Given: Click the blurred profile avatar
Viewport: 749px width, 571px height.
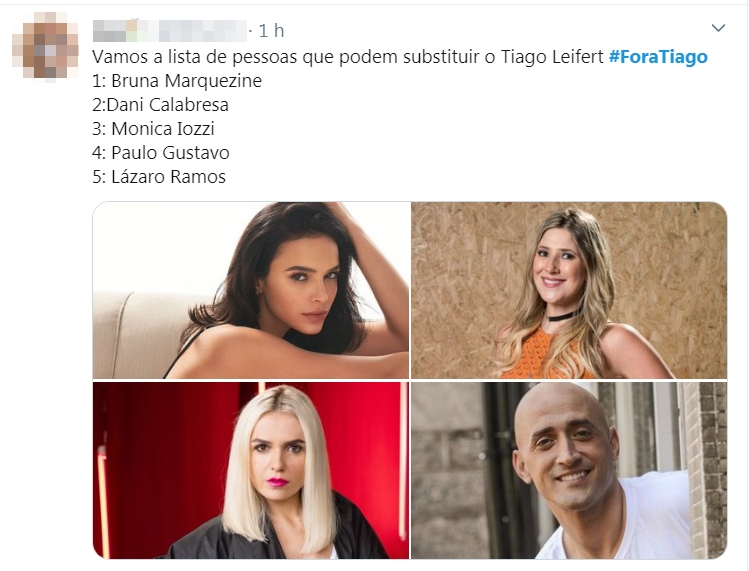Looking at the screenshot, I should (45, 45).
